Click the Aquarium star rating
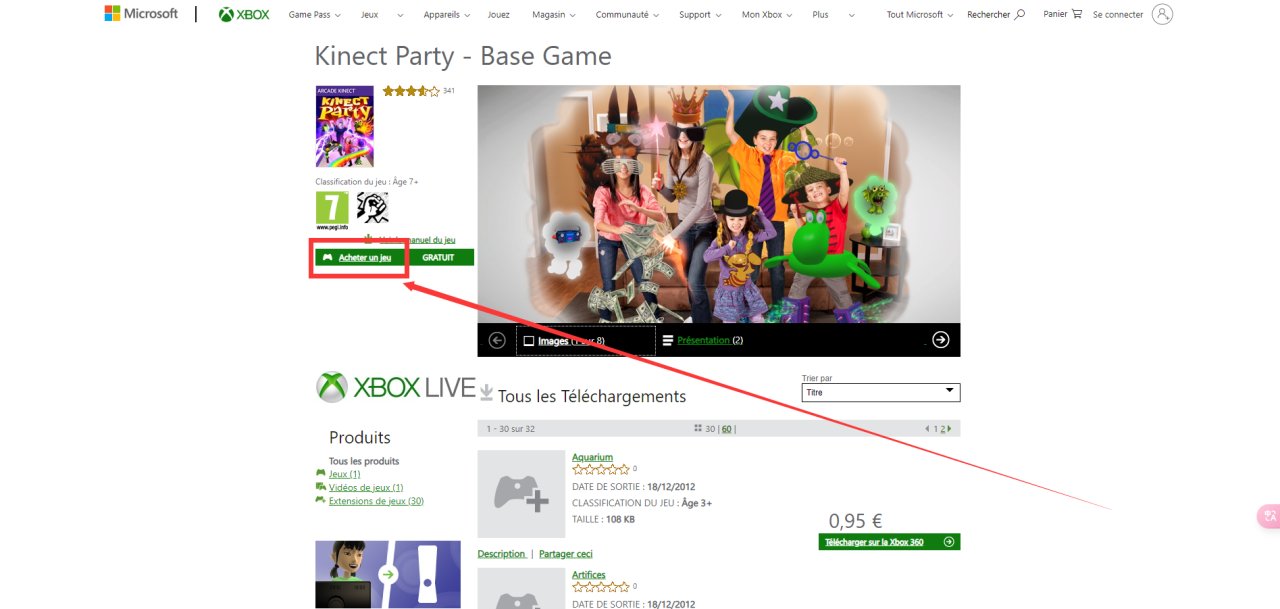Image resolution: width=1280 pixels, height=609 pixels. (601, 469)
